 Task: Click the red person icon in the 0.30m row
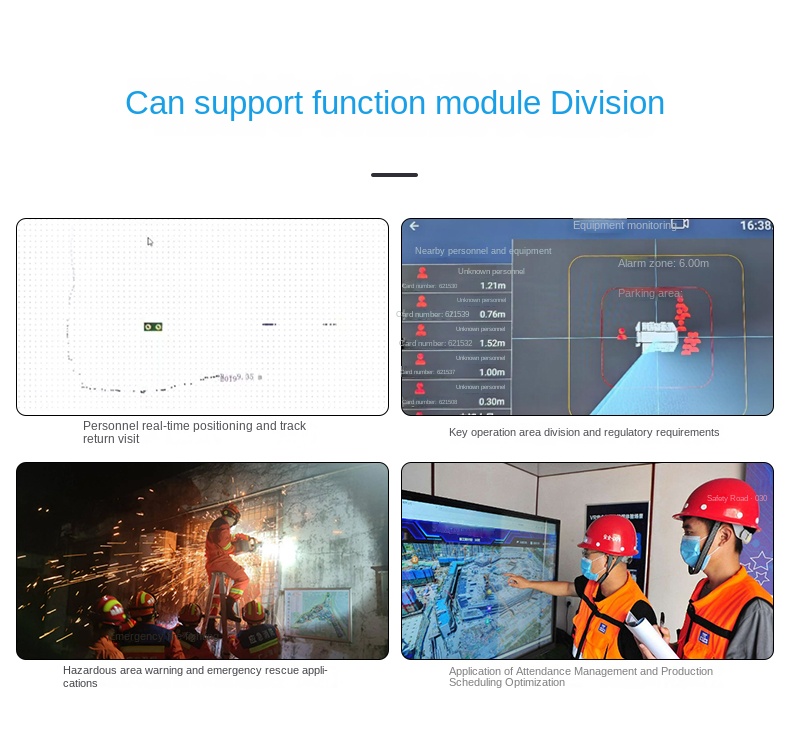coord(420,388)
